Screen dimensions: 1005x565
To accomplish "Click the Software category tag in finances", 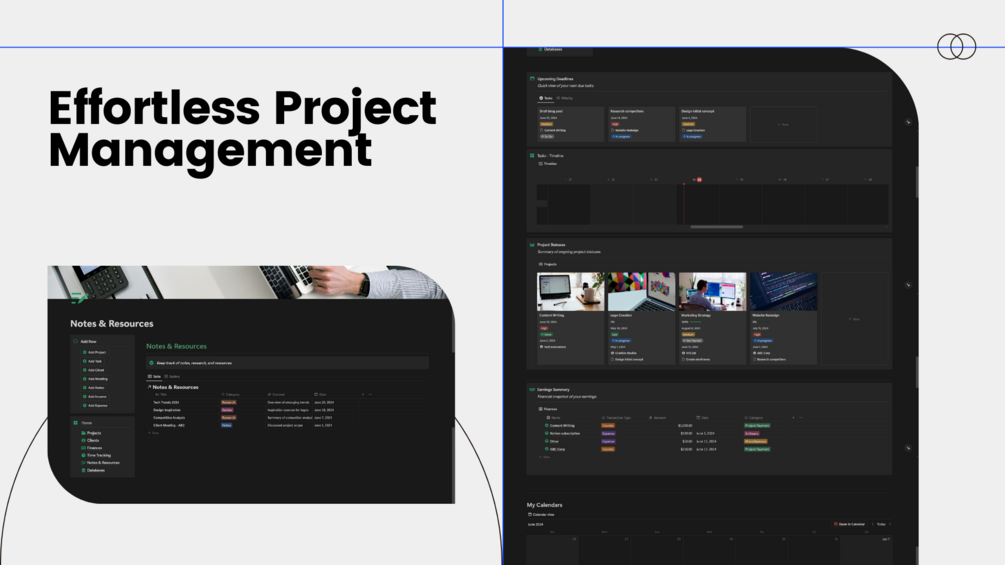I will click(x=752, y=434).
